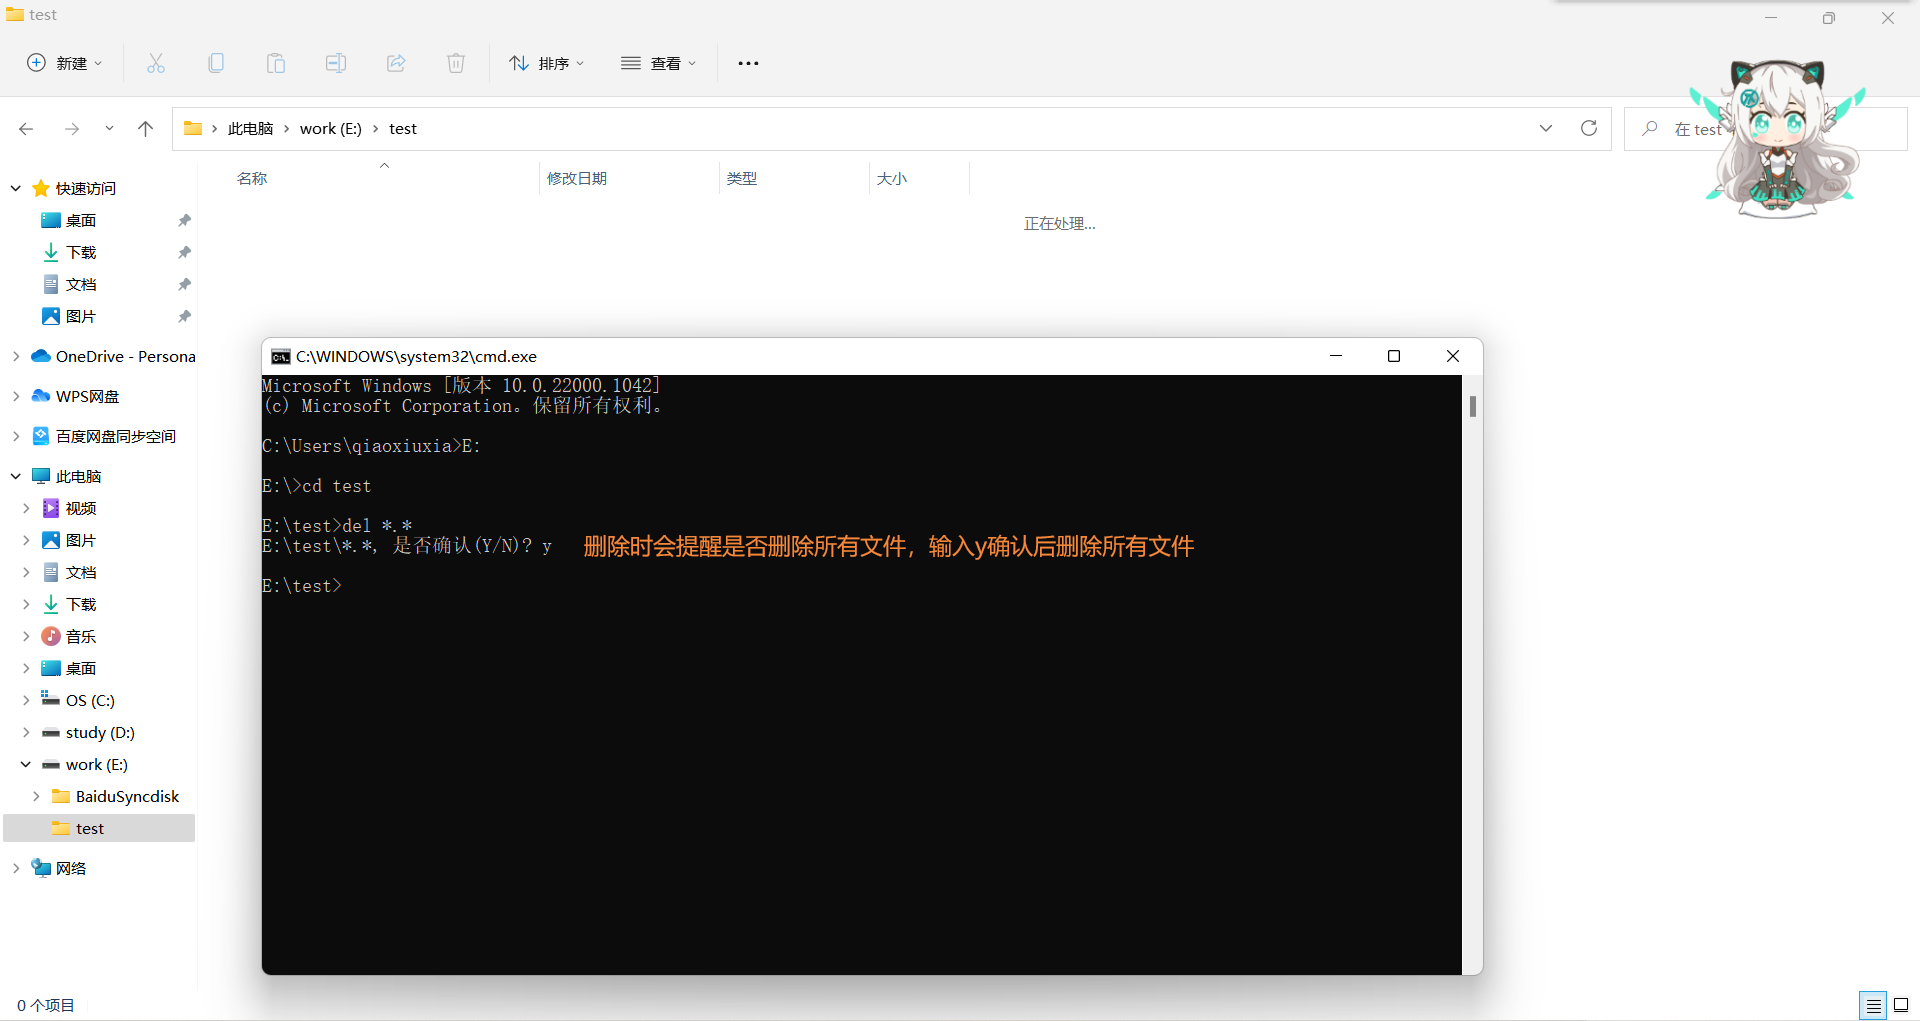This screenshot has width=1920, height=1021.
Task: Click the Rename icon in toolbar
Action: pyautogui.click(x=336, y=63)
